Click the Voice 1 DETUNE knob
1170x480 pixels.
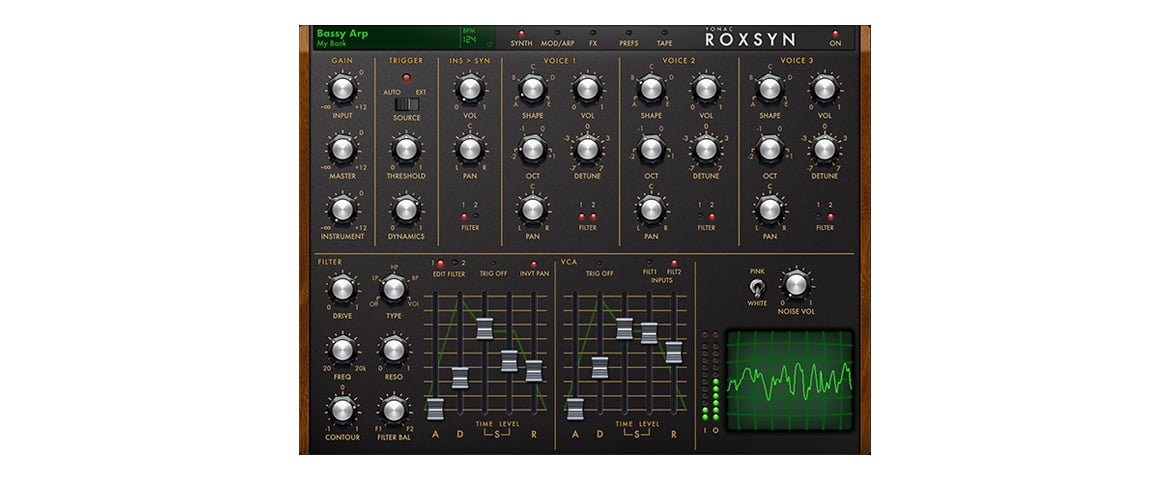point(587,149)
